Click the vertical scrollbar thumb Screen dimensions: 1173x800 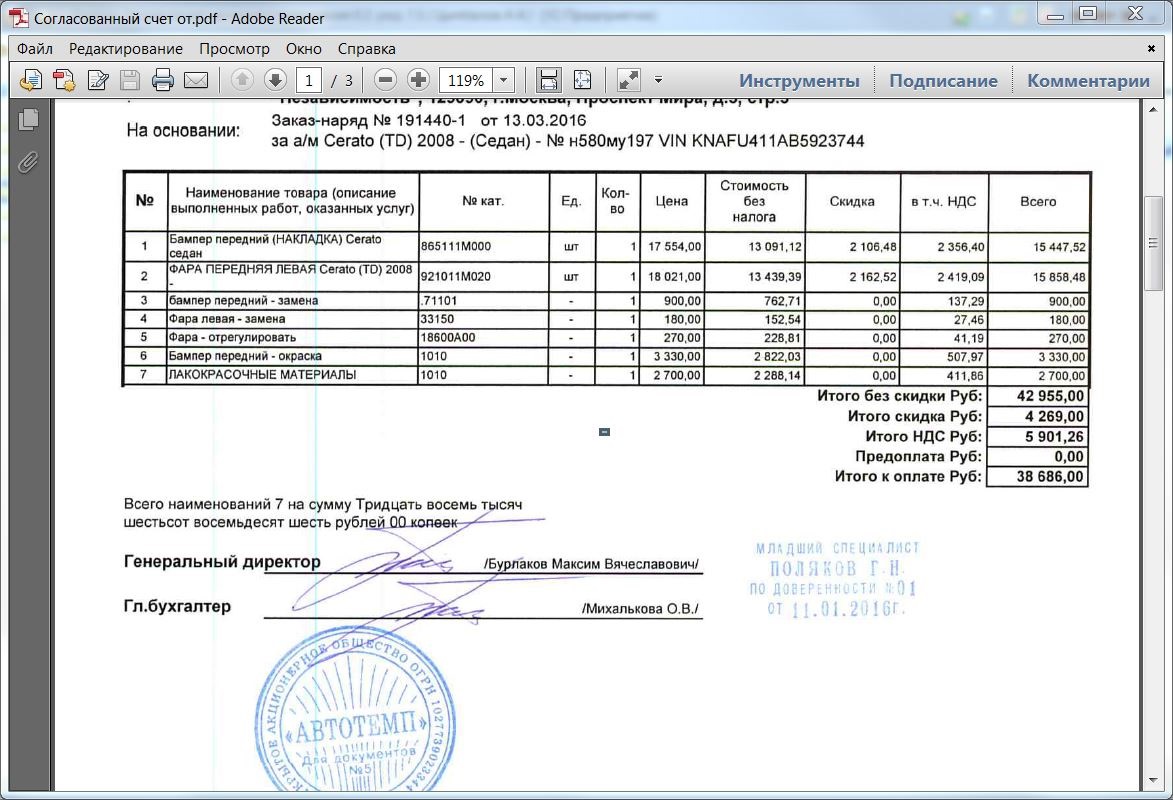(x=1153, y=244)
